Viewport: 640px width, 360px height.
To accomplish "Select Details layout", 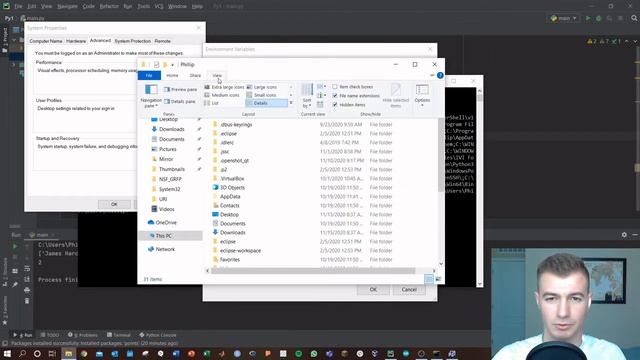I will 267,103.
